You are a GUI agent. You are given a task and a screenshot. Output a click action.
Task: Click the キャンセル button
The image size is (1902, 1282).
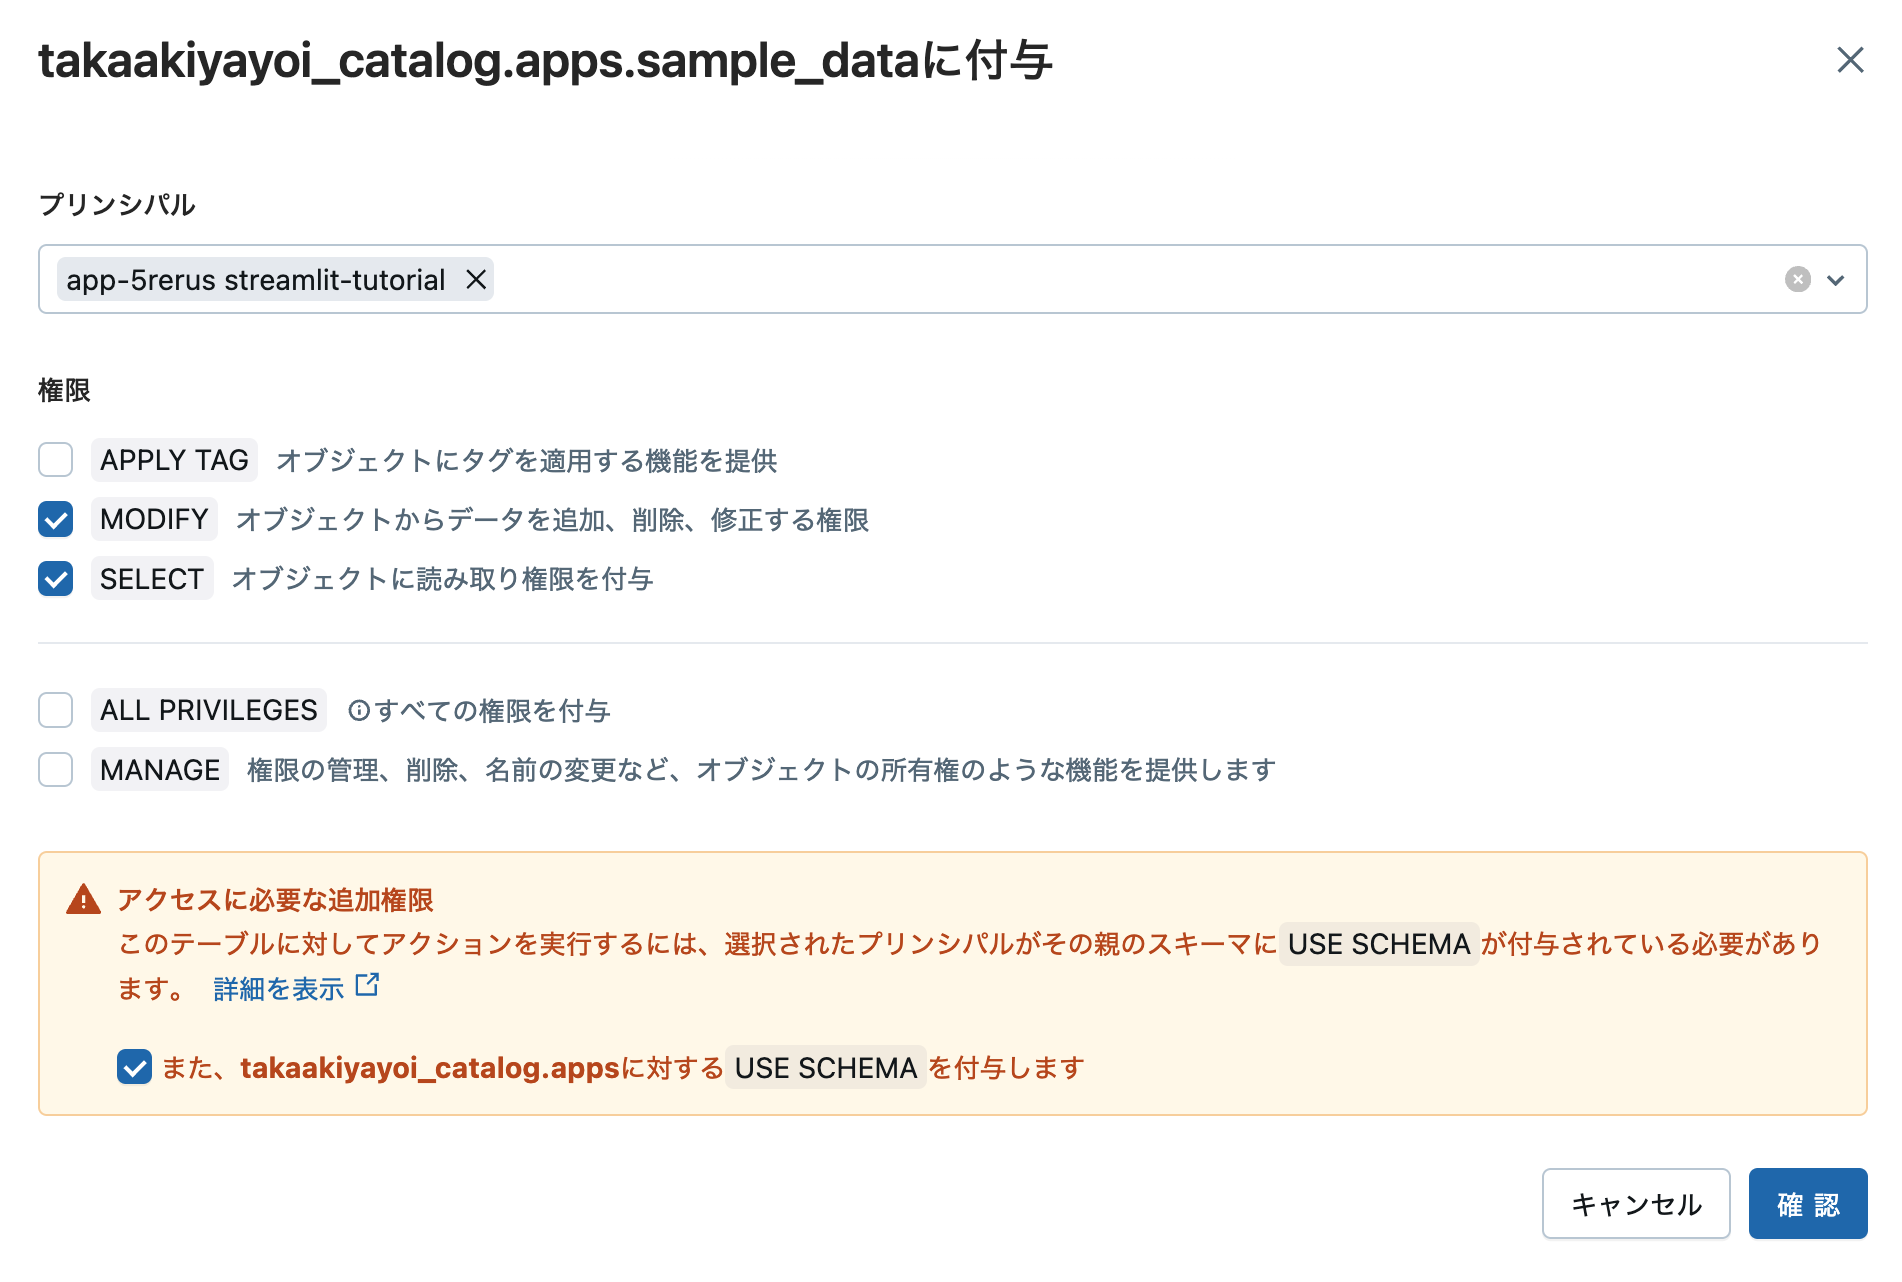pos(1636,1204)
